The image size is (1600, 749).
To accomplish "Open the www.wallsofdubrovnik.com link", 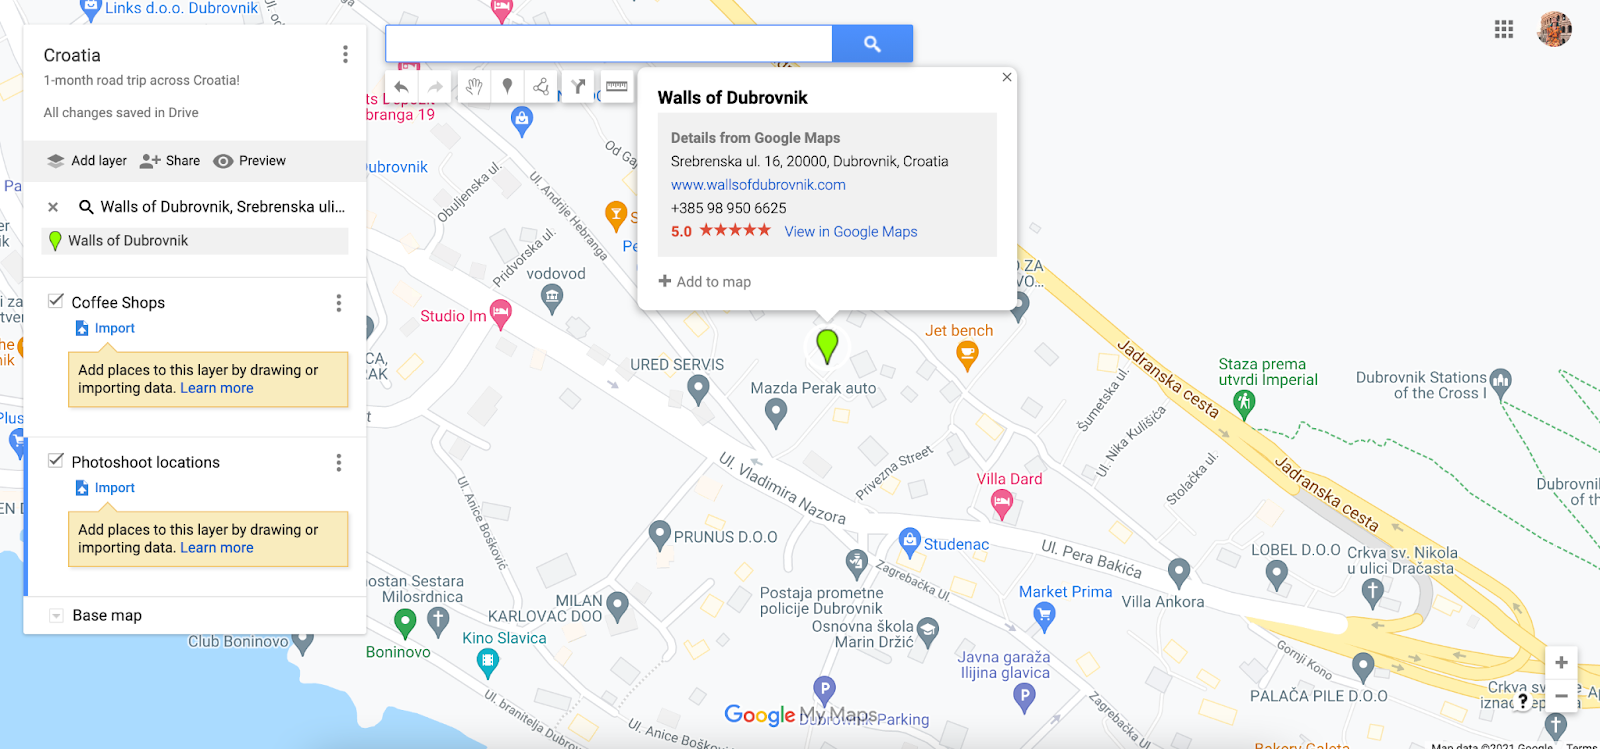I will coord(758,185).
